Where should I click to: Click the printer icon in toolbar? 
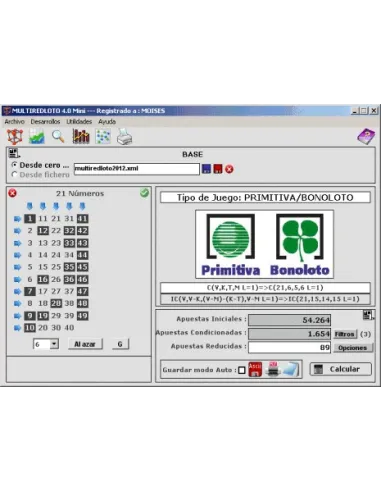pyautogui.click(x=125, y=137)
